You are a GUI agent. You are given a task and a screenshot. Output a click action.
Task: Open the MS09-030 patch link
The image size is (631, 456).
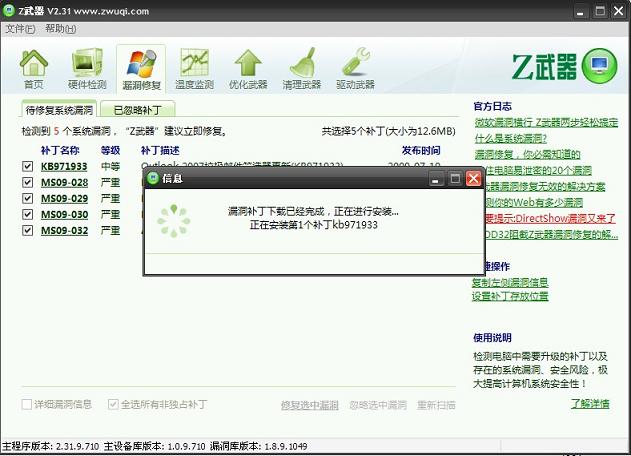pyautogui.click(x=64, y=215)
